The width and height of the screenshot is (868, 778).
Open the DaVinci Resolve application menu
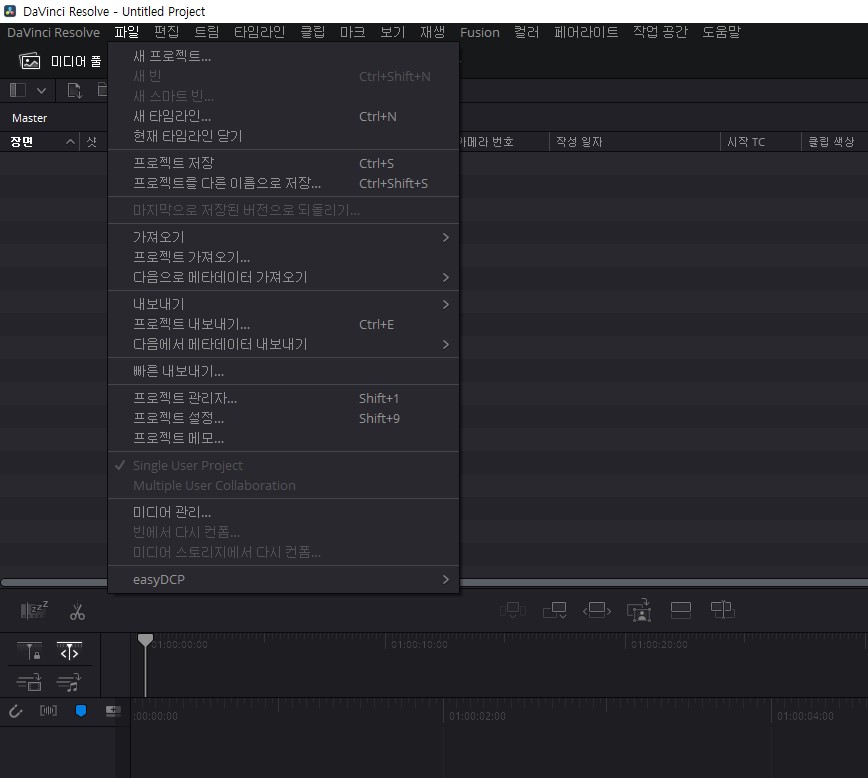click(x=53, y=32)
